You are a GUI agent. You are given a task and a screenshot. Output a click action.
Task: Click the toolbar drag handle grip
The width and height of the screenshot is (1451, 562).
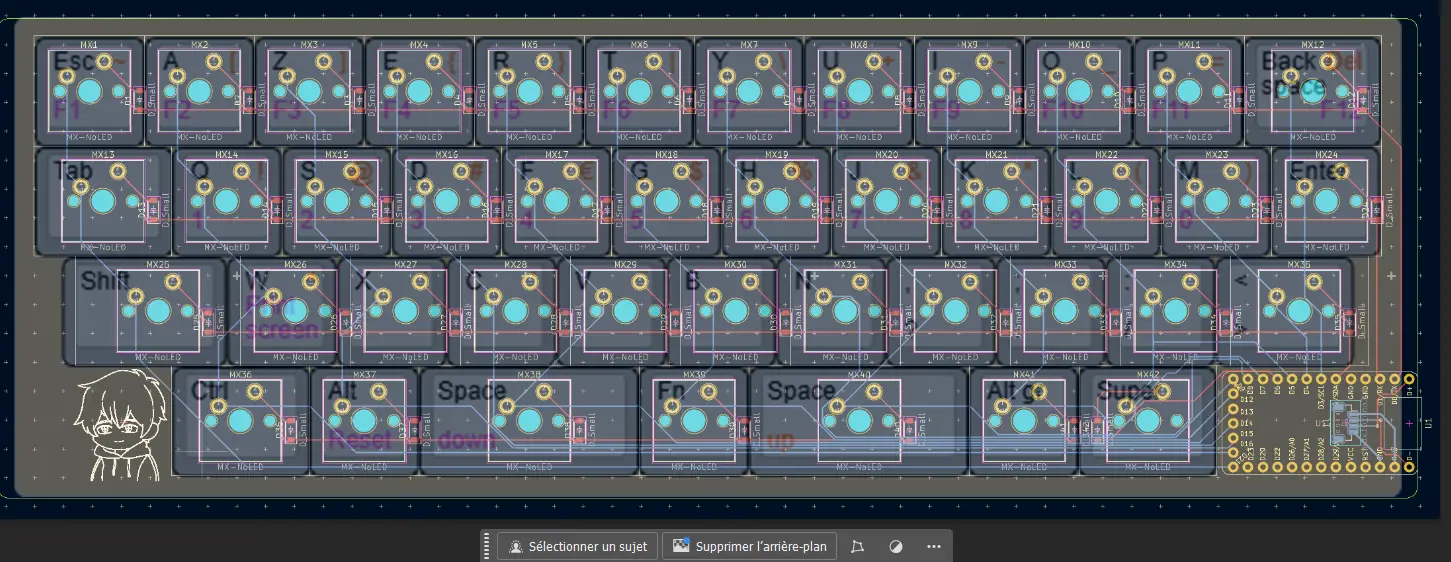487,547
